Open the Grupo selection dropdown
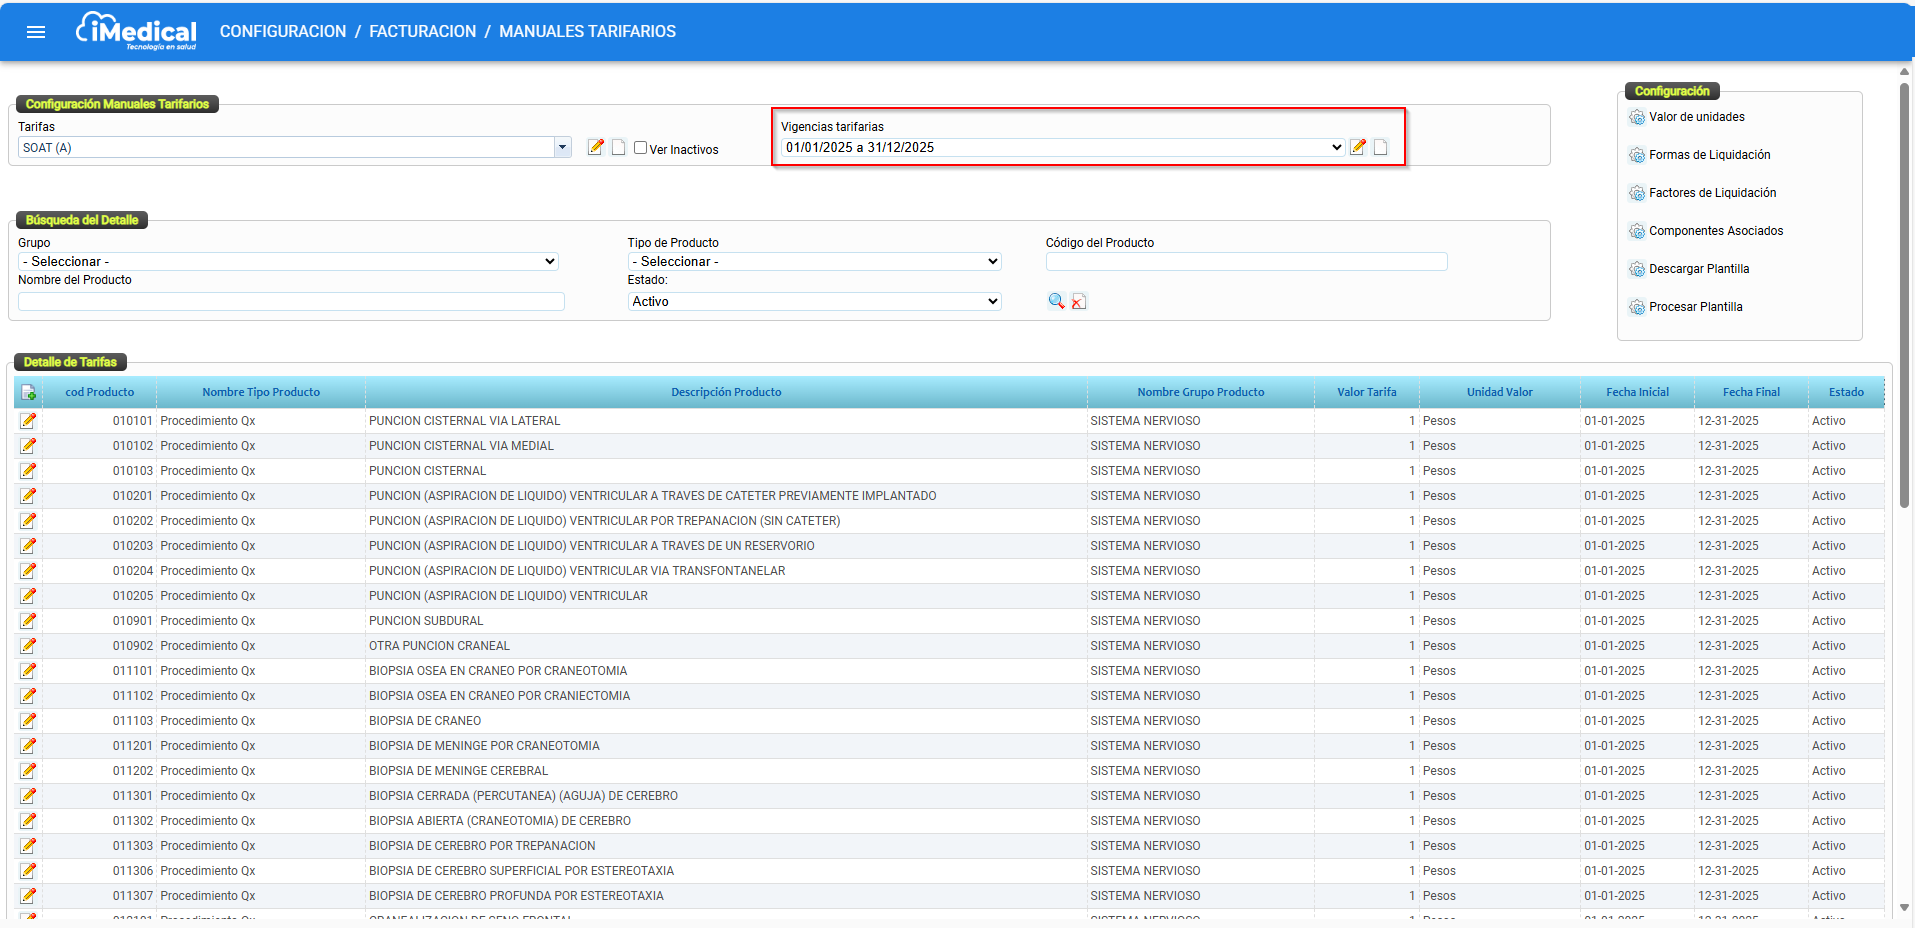Image resolution: width=1915 pixels, height=928 pixels. [x=288, y=261]
